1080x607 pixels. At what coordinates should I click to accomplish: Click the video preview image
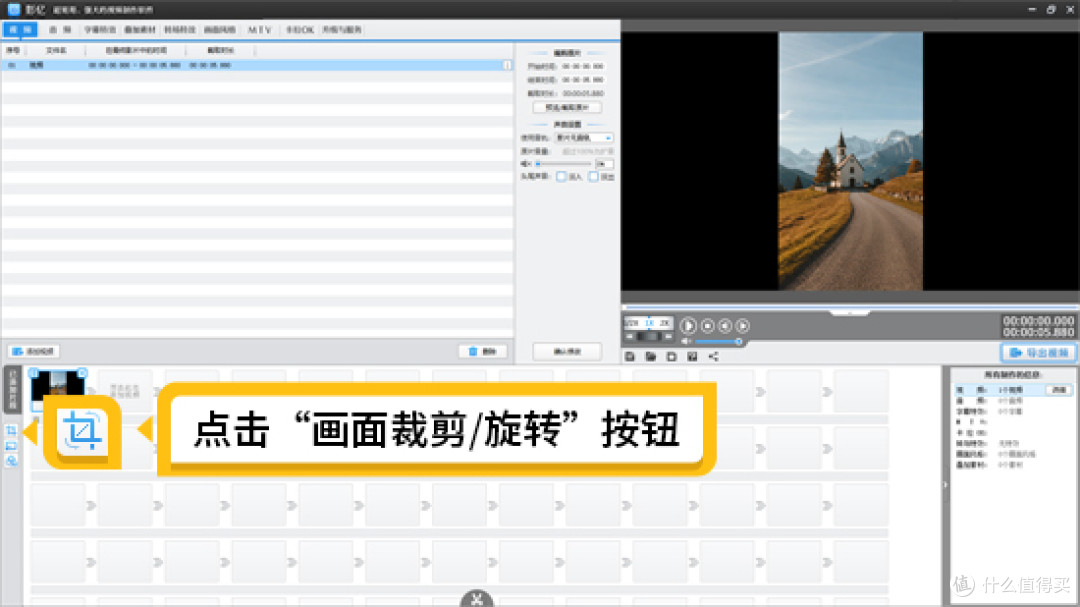pyautogui.click(x=850, y=161)
